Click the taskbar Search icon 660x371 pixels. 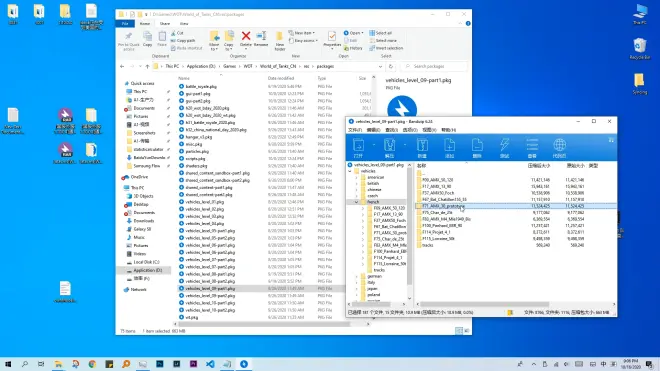(x=25, y=364)
